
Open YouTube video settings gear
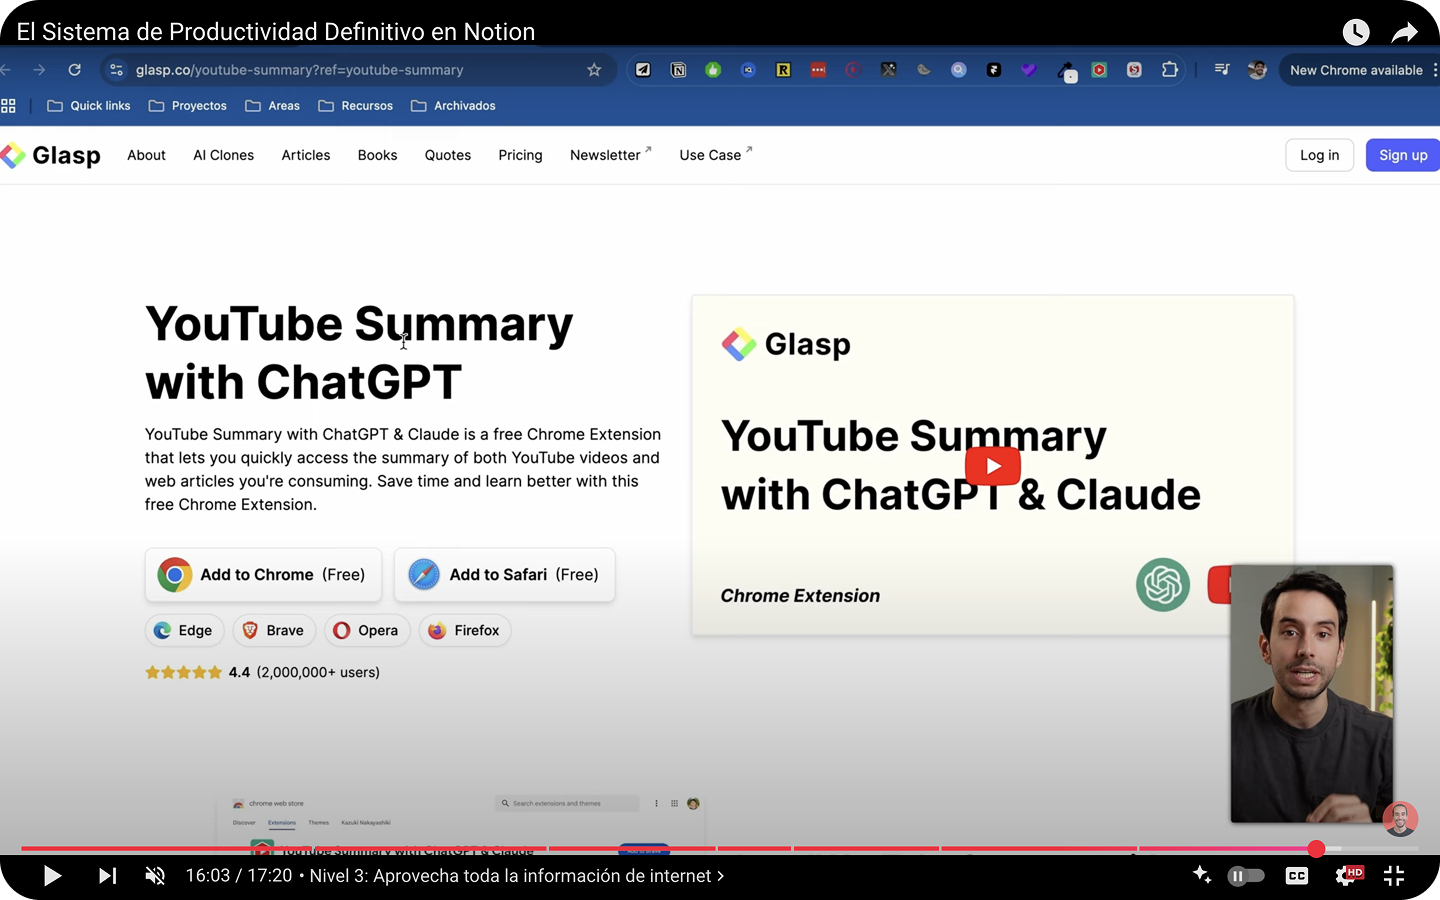tap(1348, 876)
